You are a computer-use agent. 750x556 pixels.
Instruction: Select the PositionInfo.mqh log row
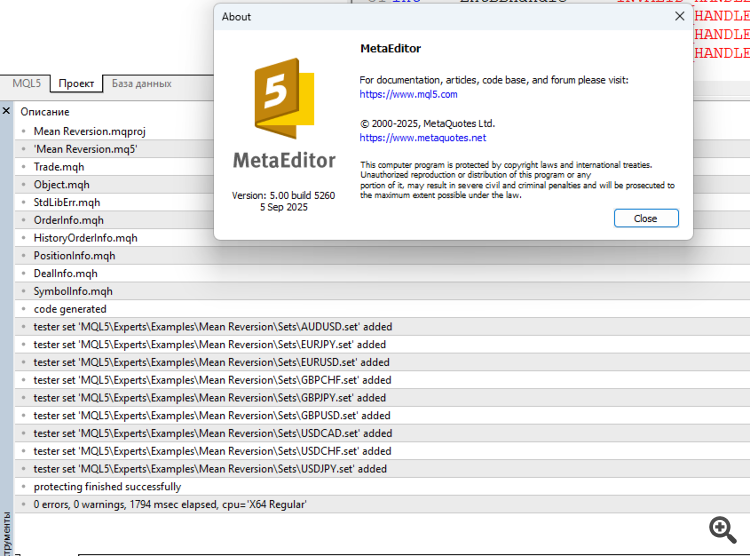pyautogui.click(x=382, y=256)
